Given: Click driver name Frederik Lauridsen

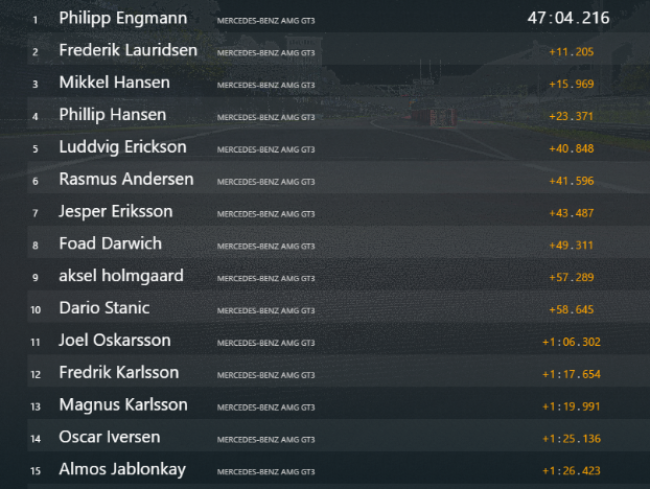Looking at the screenshot, I should point(128,50).
